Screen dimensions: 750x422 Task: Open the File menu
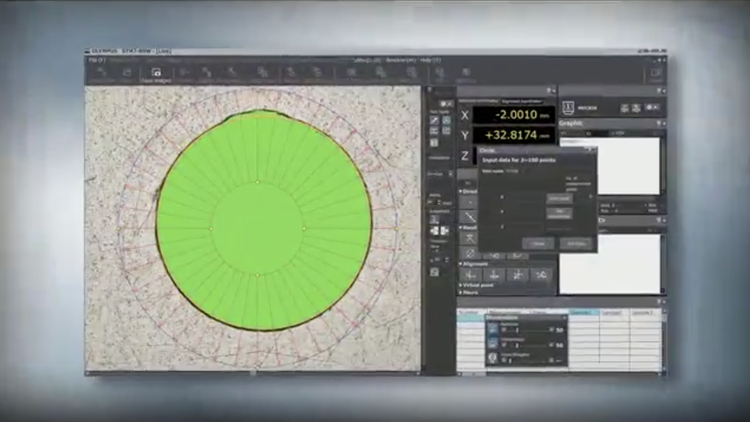point(93,61)
